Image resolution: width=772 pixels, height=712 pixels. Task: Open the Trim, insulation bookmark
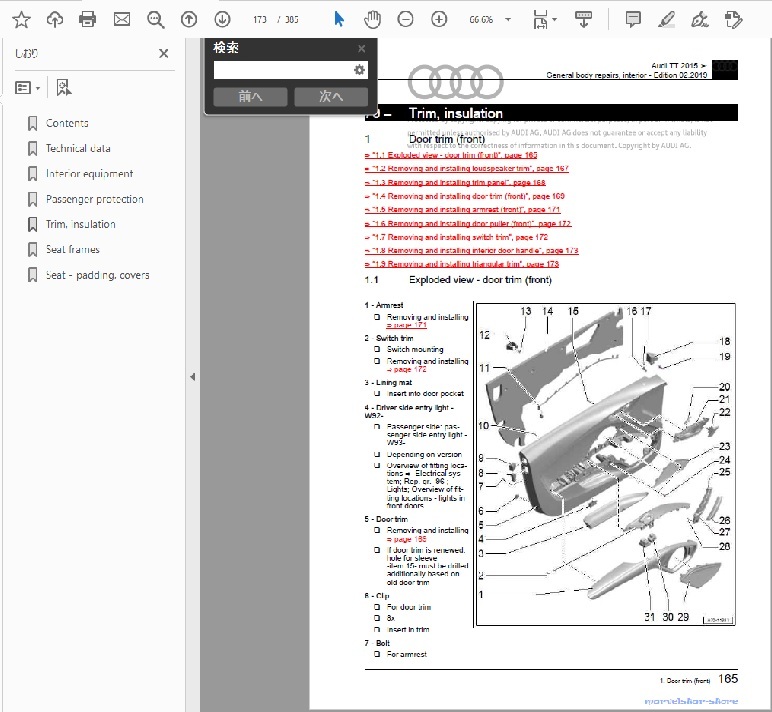click(80, 224)
